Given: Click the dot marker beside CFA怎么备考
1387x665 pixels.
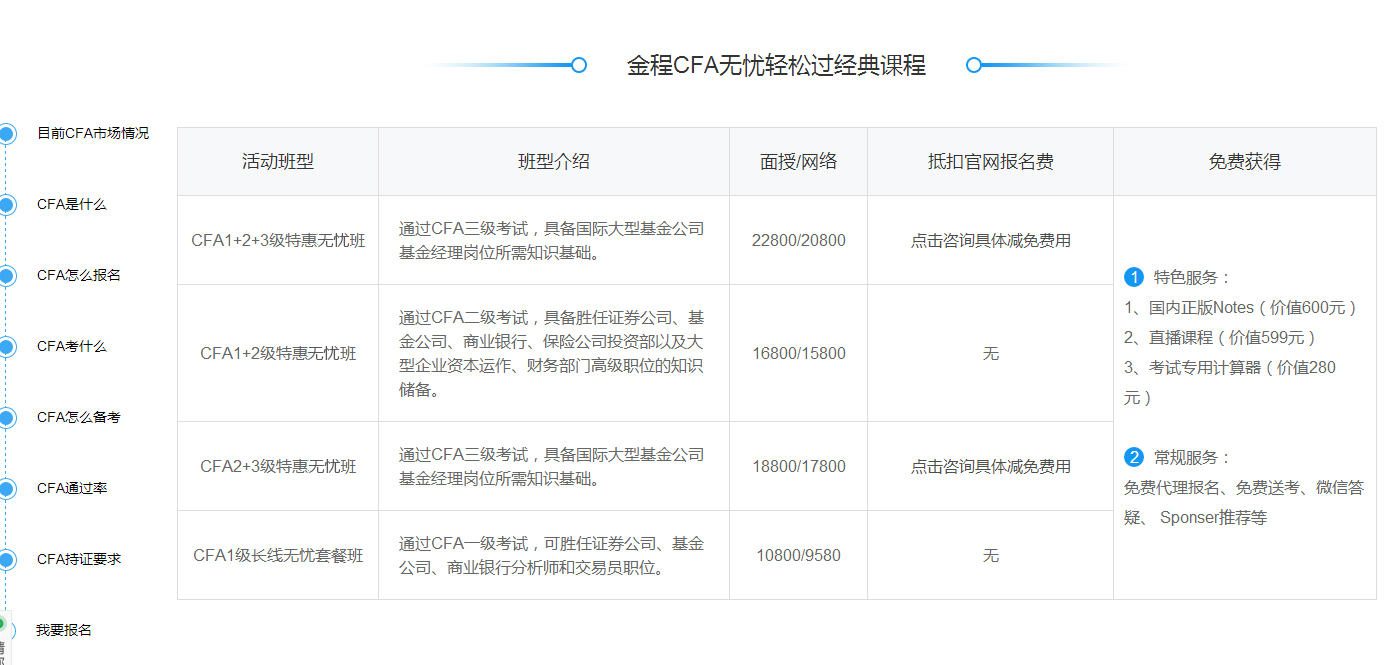Looking at the screenshot, I should 8,418.
